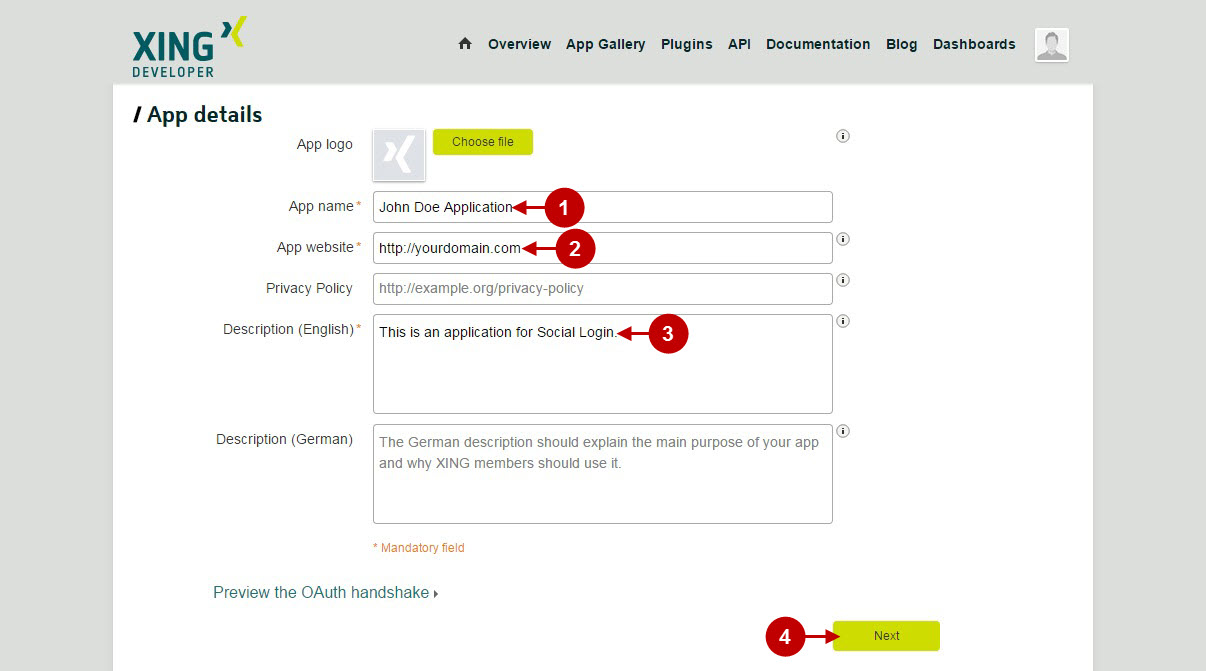This screenshot has height=671, width=1206.
Task: Open the Overview menu item
Action: tap(519, 44)
